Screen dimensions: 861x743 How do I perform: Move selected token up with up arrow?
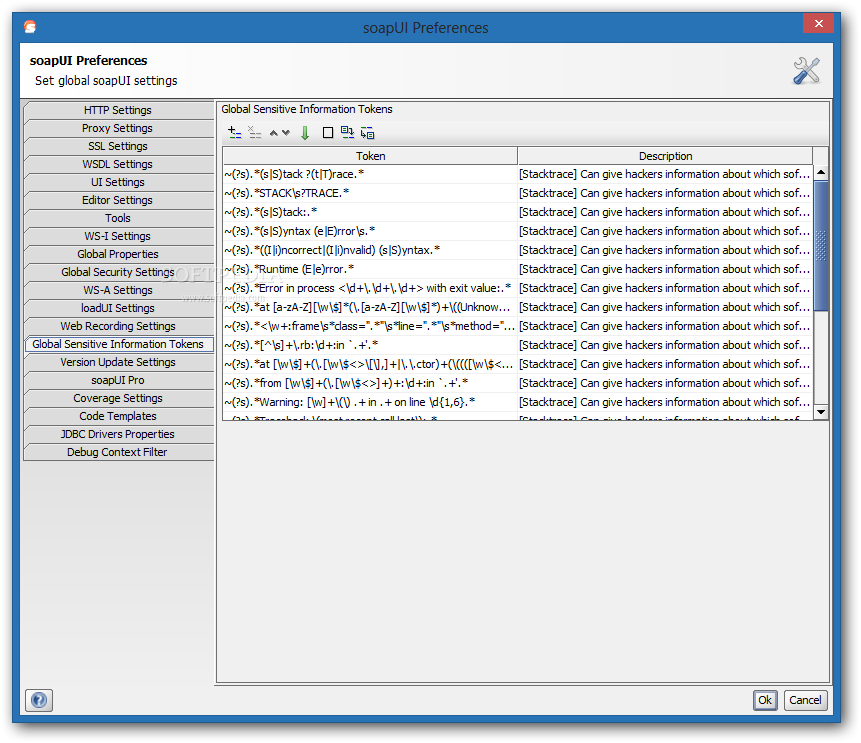pyautogui.click(x=273, y=133)
